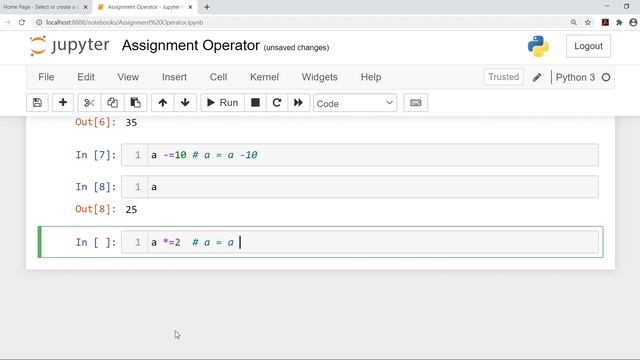
Task: Open the Widgets menu
Action: [320, 77]
